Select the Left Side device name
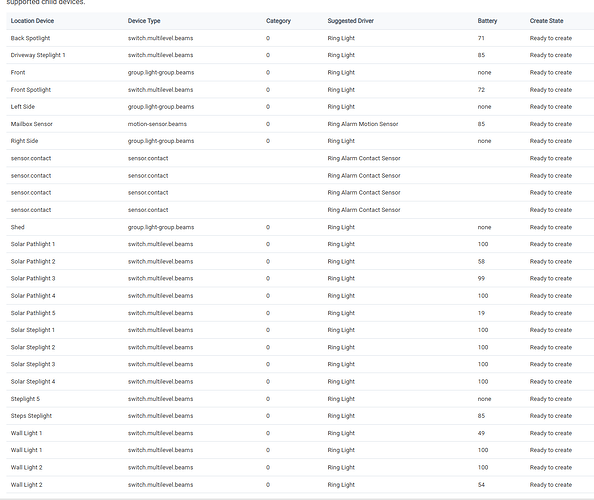 (23, 107)
